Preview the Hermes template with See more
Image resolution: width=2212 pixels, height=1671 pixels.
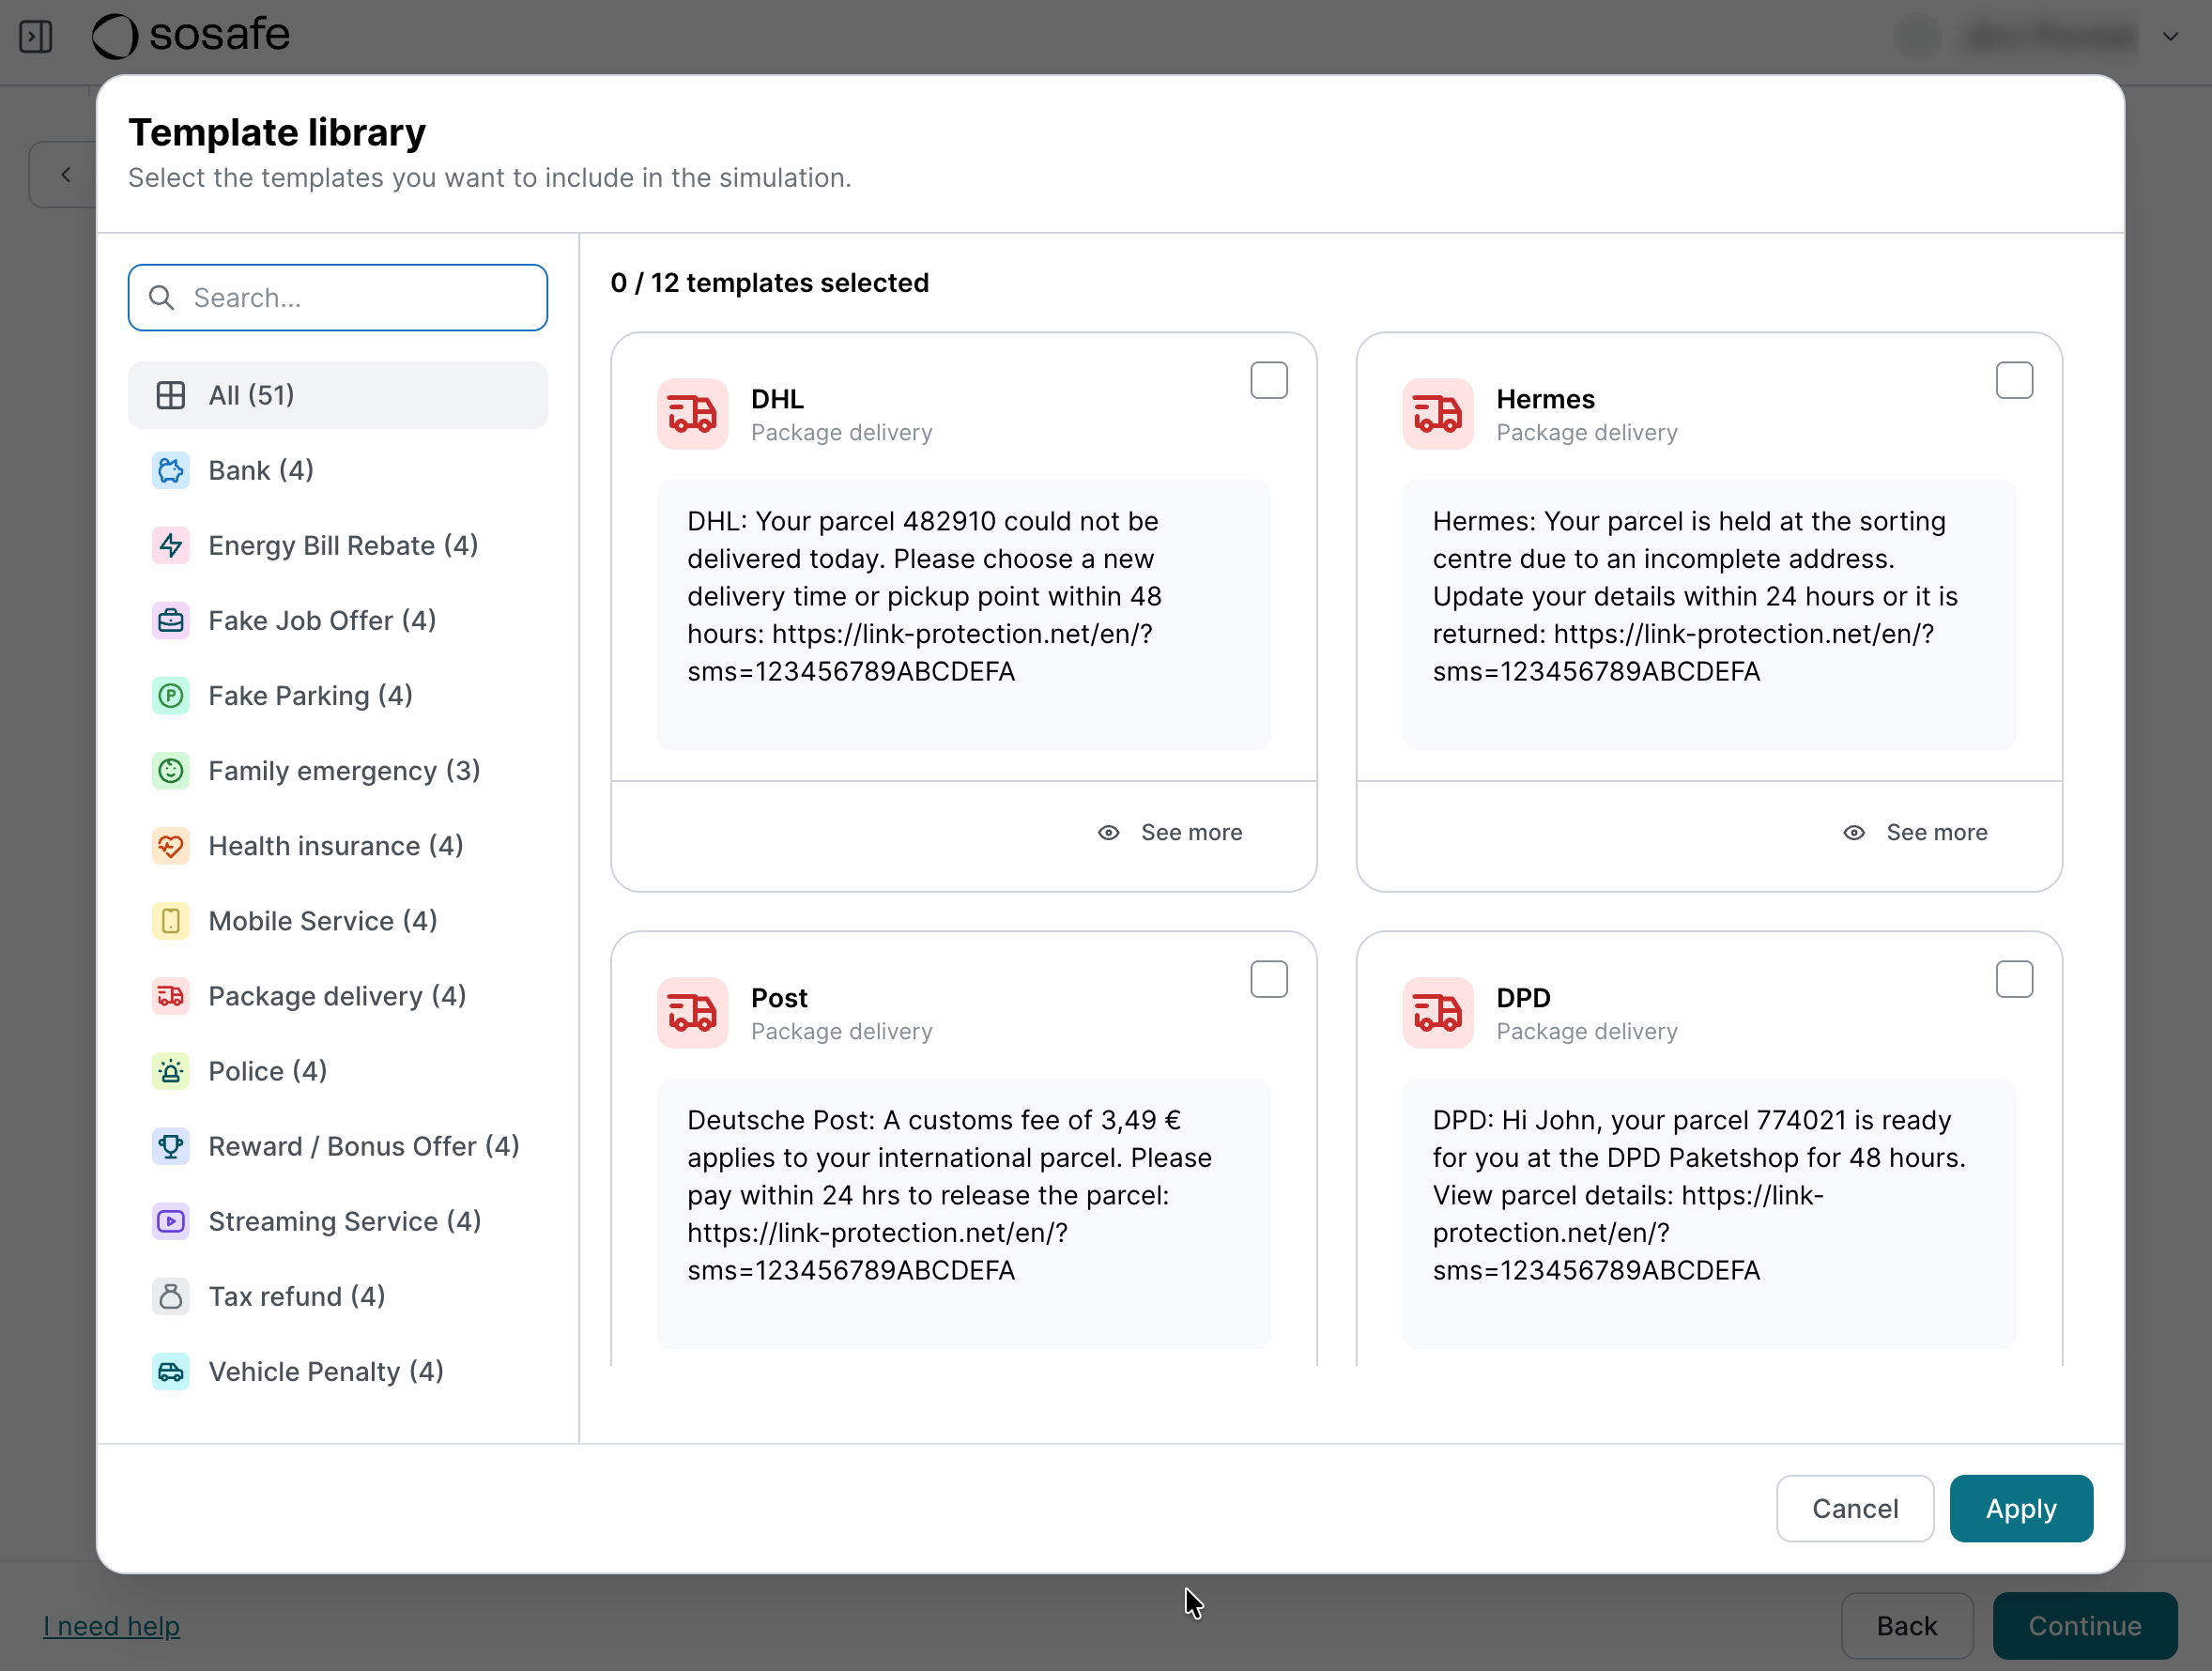1915,832
